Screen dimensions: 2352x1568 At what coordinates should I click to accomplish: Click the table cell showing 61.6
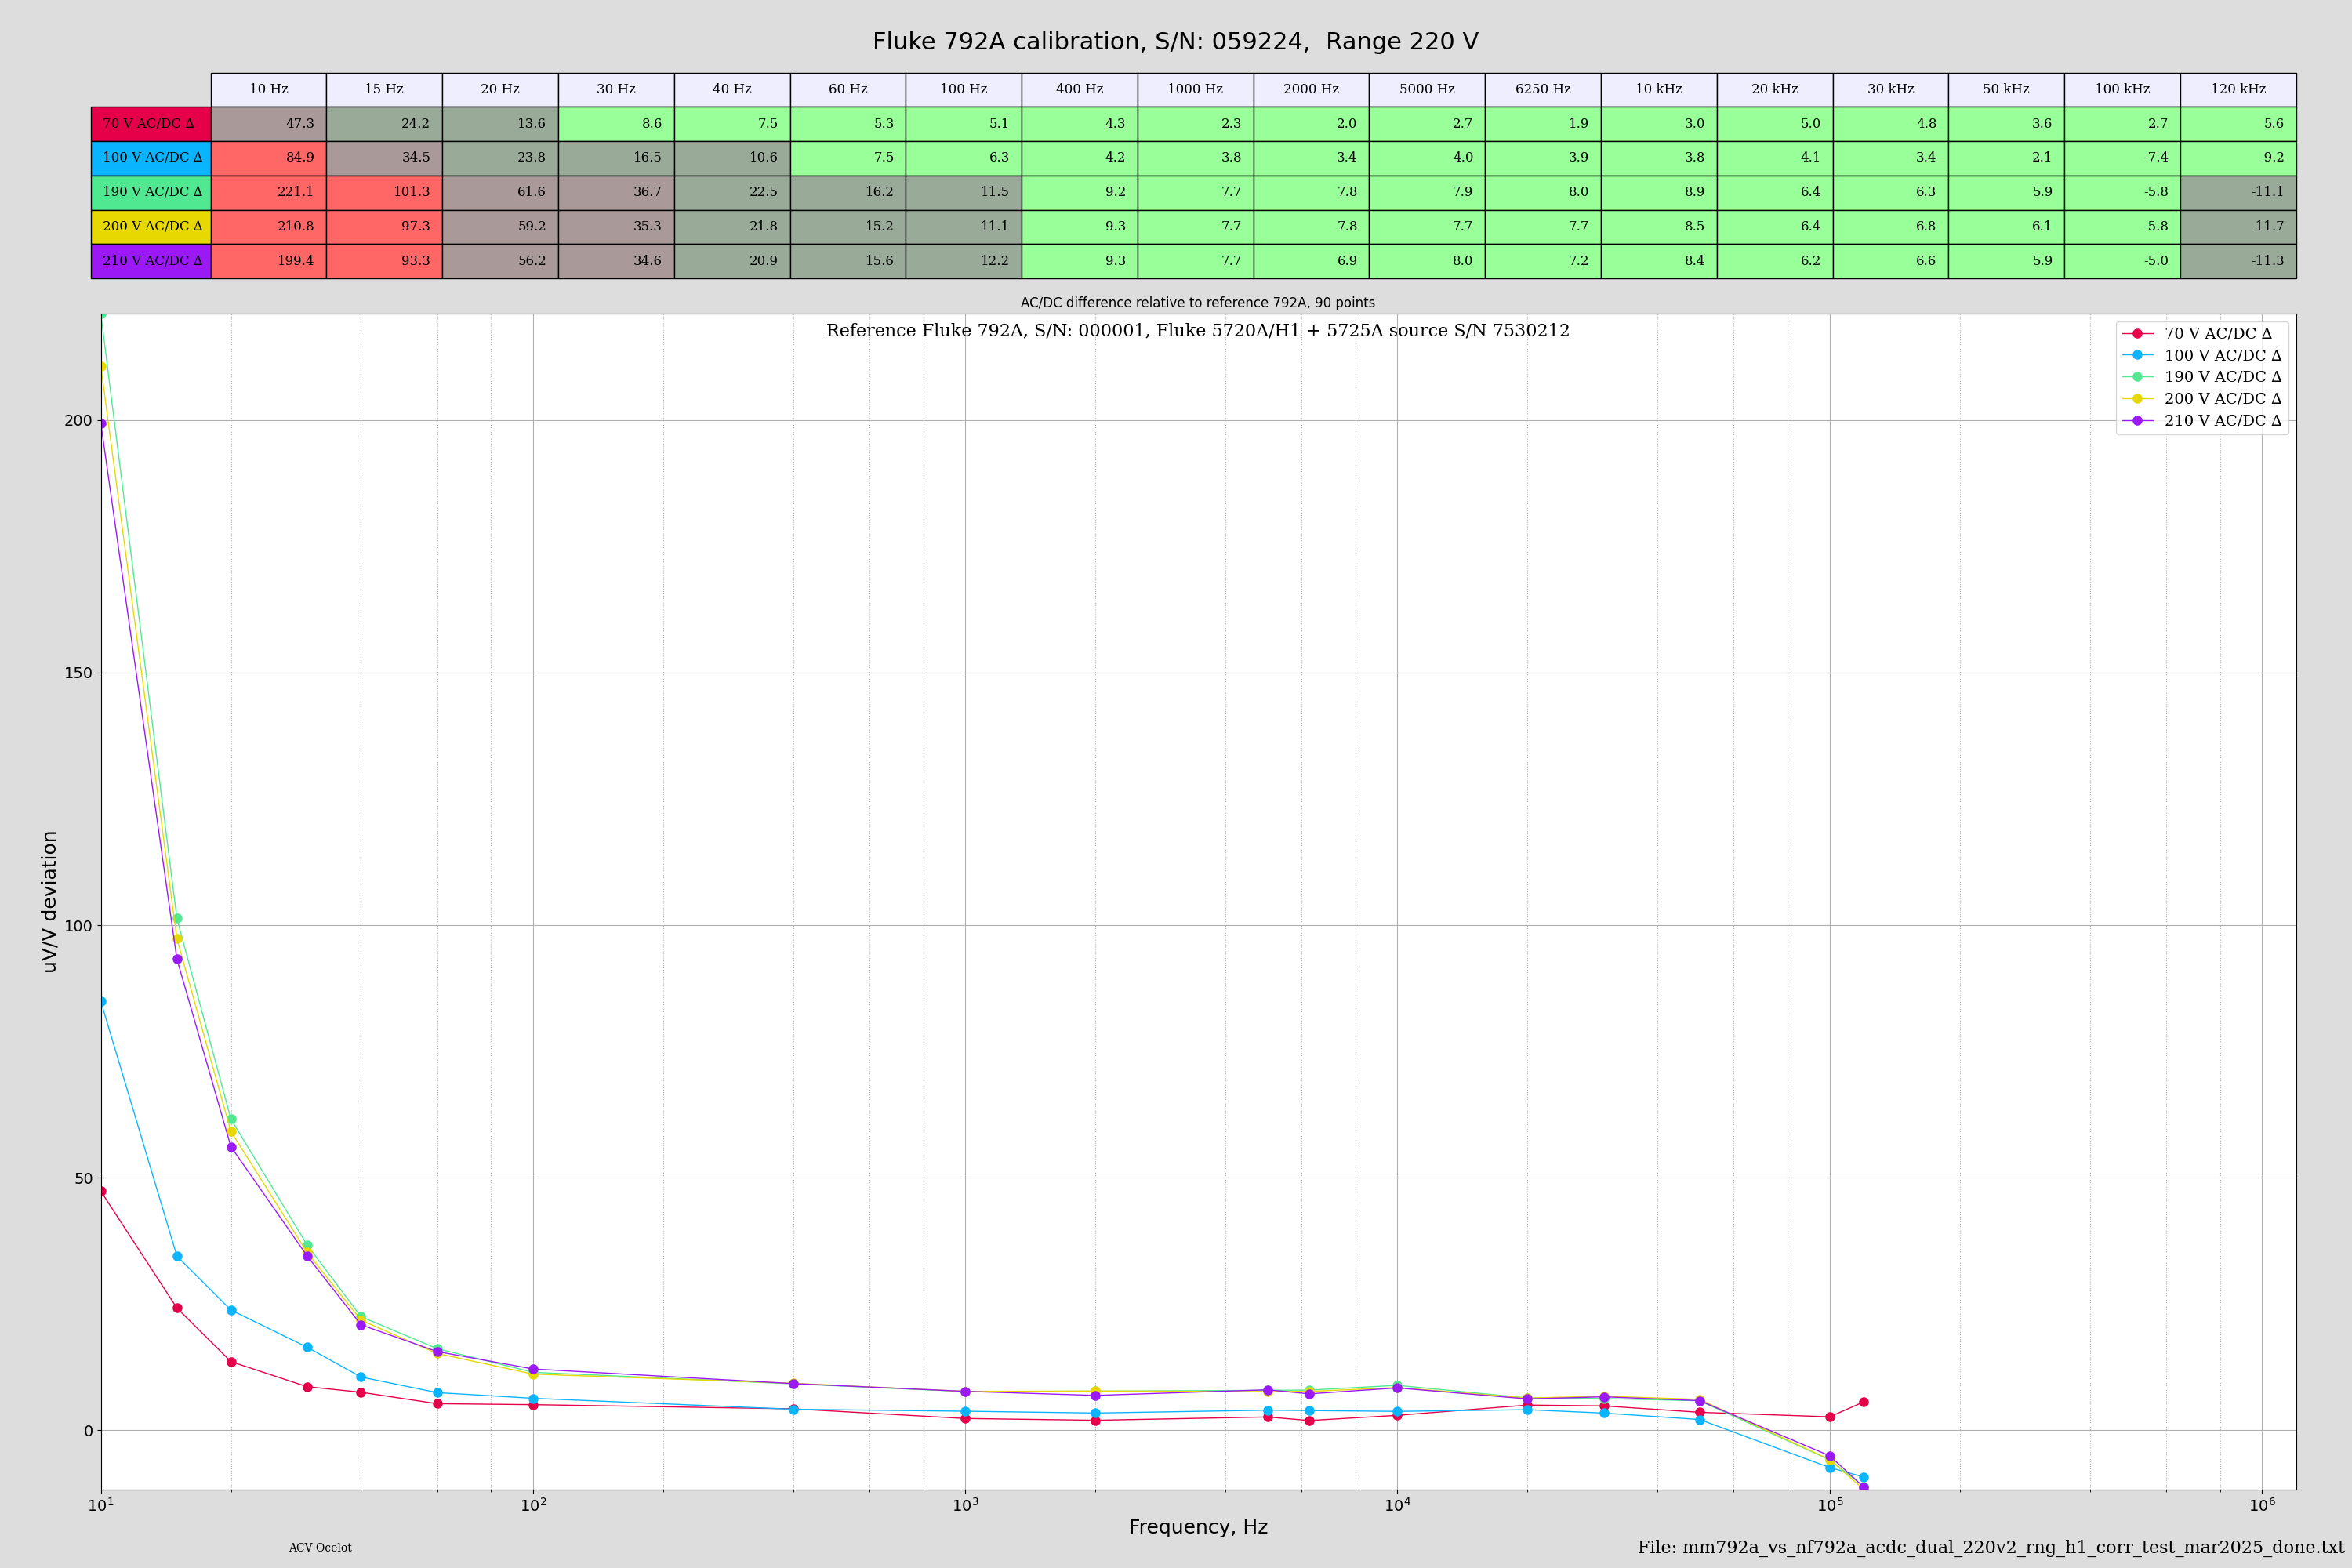[x=500, y=192]
